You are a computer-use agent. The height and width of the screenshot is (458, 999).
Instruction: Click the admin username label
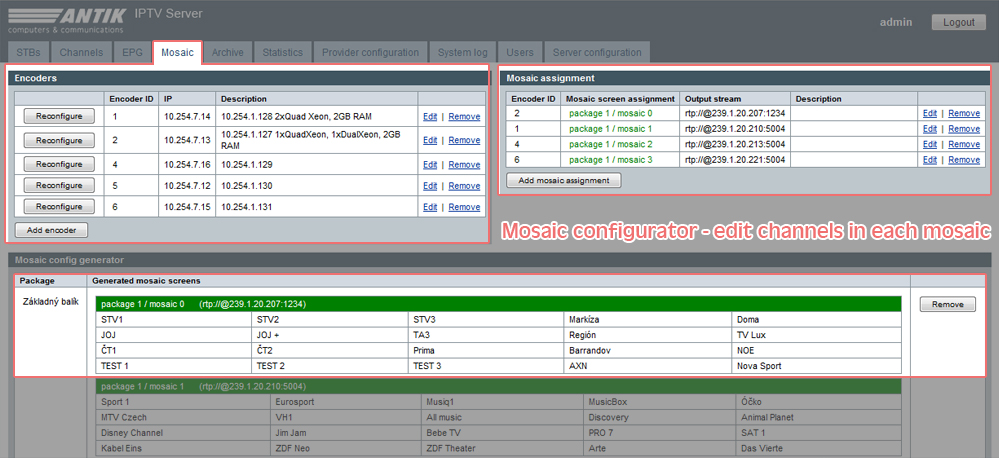coord(896,22)
